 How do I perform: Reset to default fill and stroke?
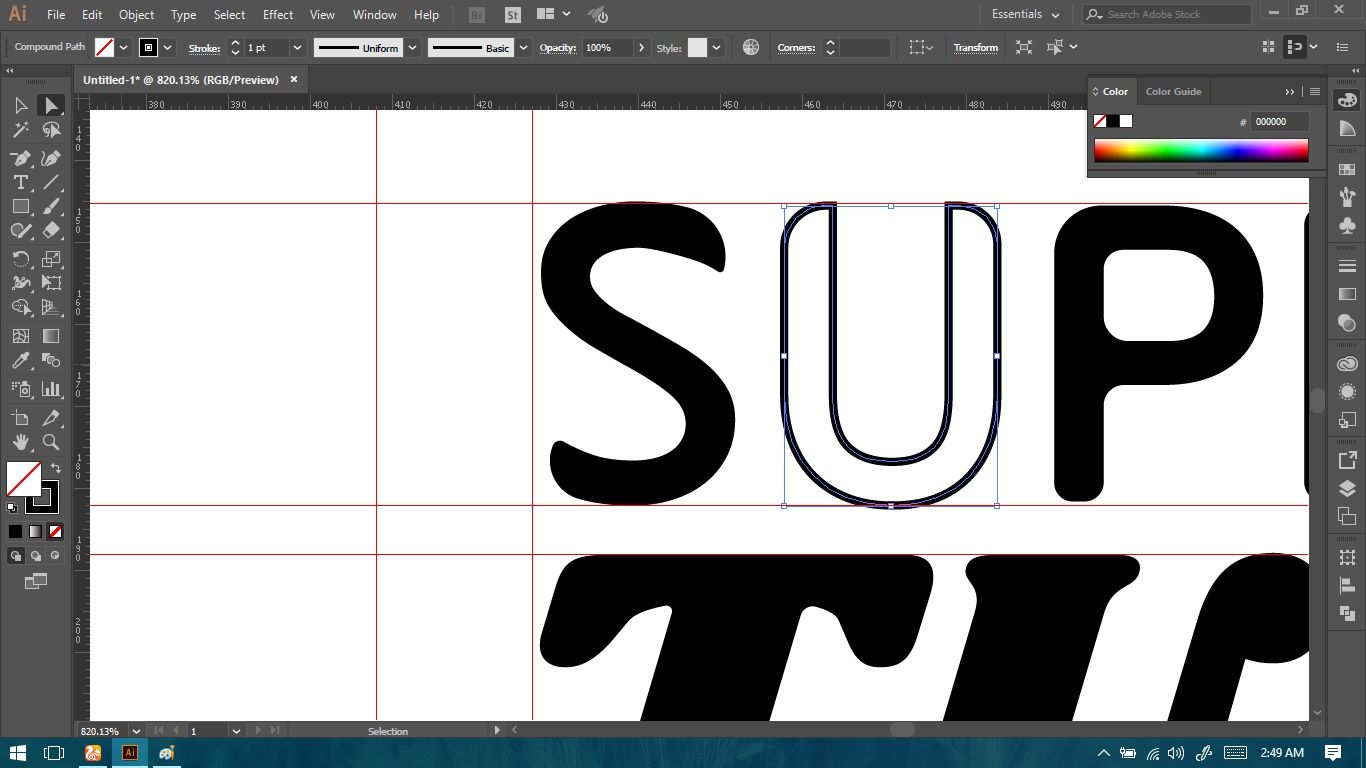[12, 508]
